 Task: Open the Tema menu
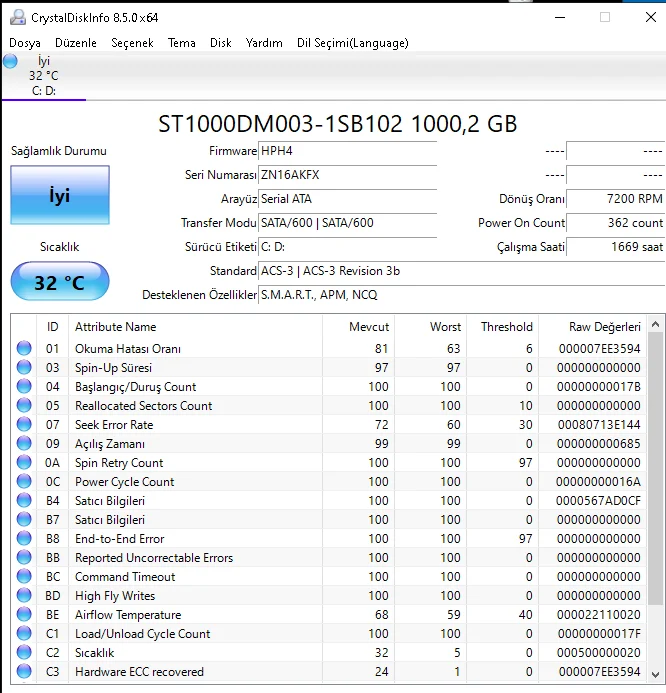pyautogui.click(x=181, y=43)
